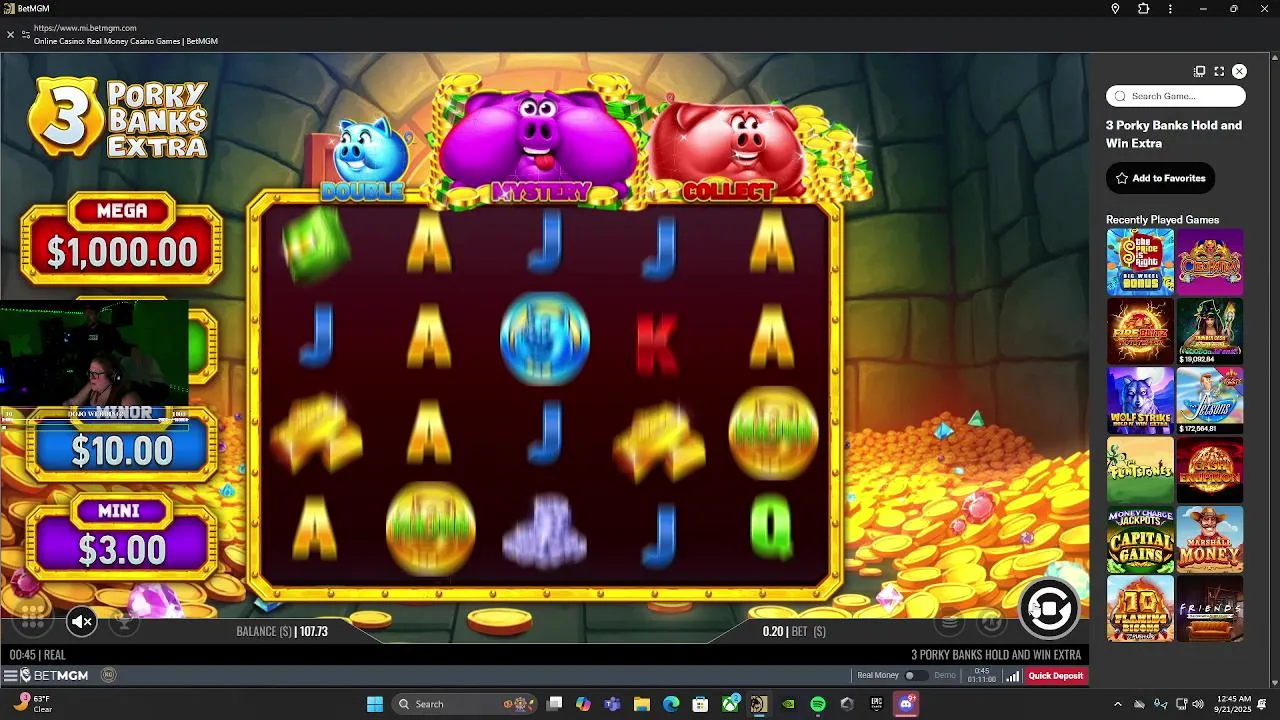The image size is (1280, 720).
Task: Open the Fire Blitz game thumbnail
Action: point(1140,331)
